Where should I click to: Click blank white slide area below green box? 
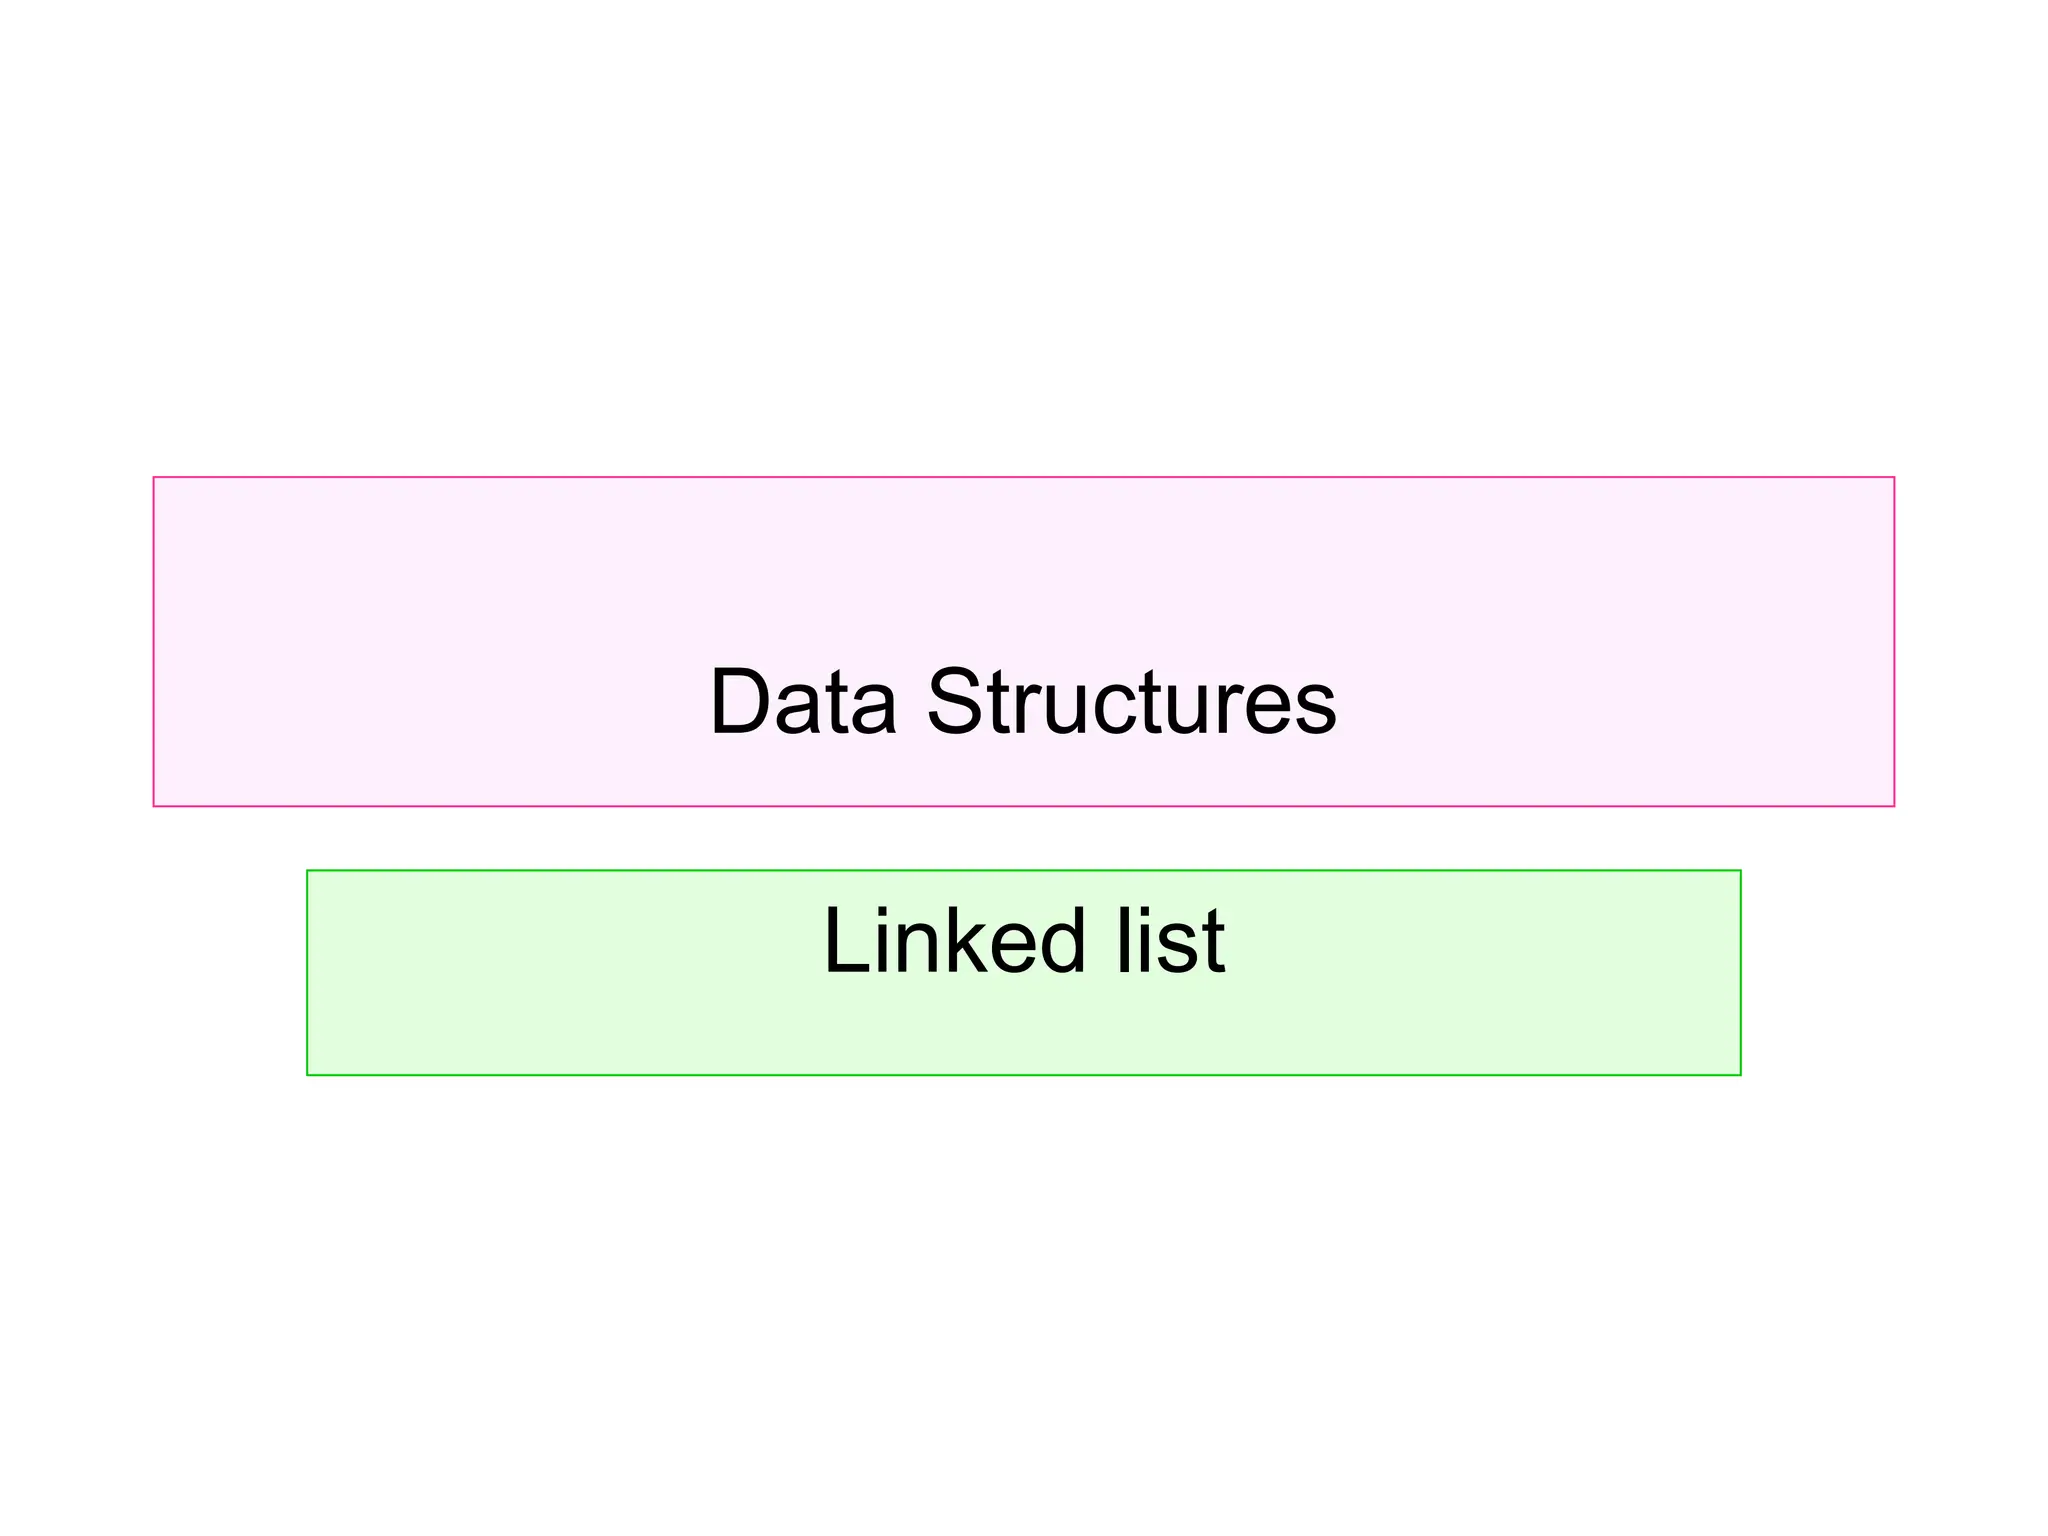[x=1023, y=1300]
